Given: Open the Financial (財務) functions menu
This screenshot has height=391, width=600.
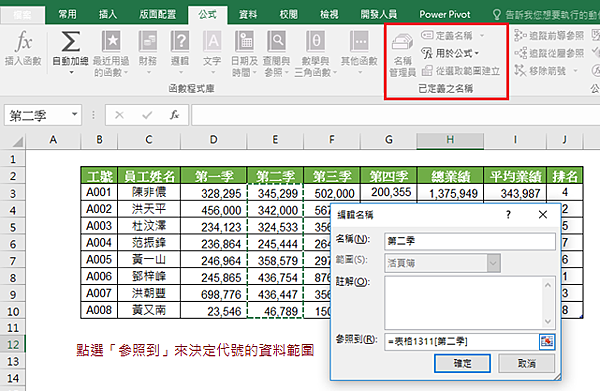Looking at the screenshot, I should point(148,52).
